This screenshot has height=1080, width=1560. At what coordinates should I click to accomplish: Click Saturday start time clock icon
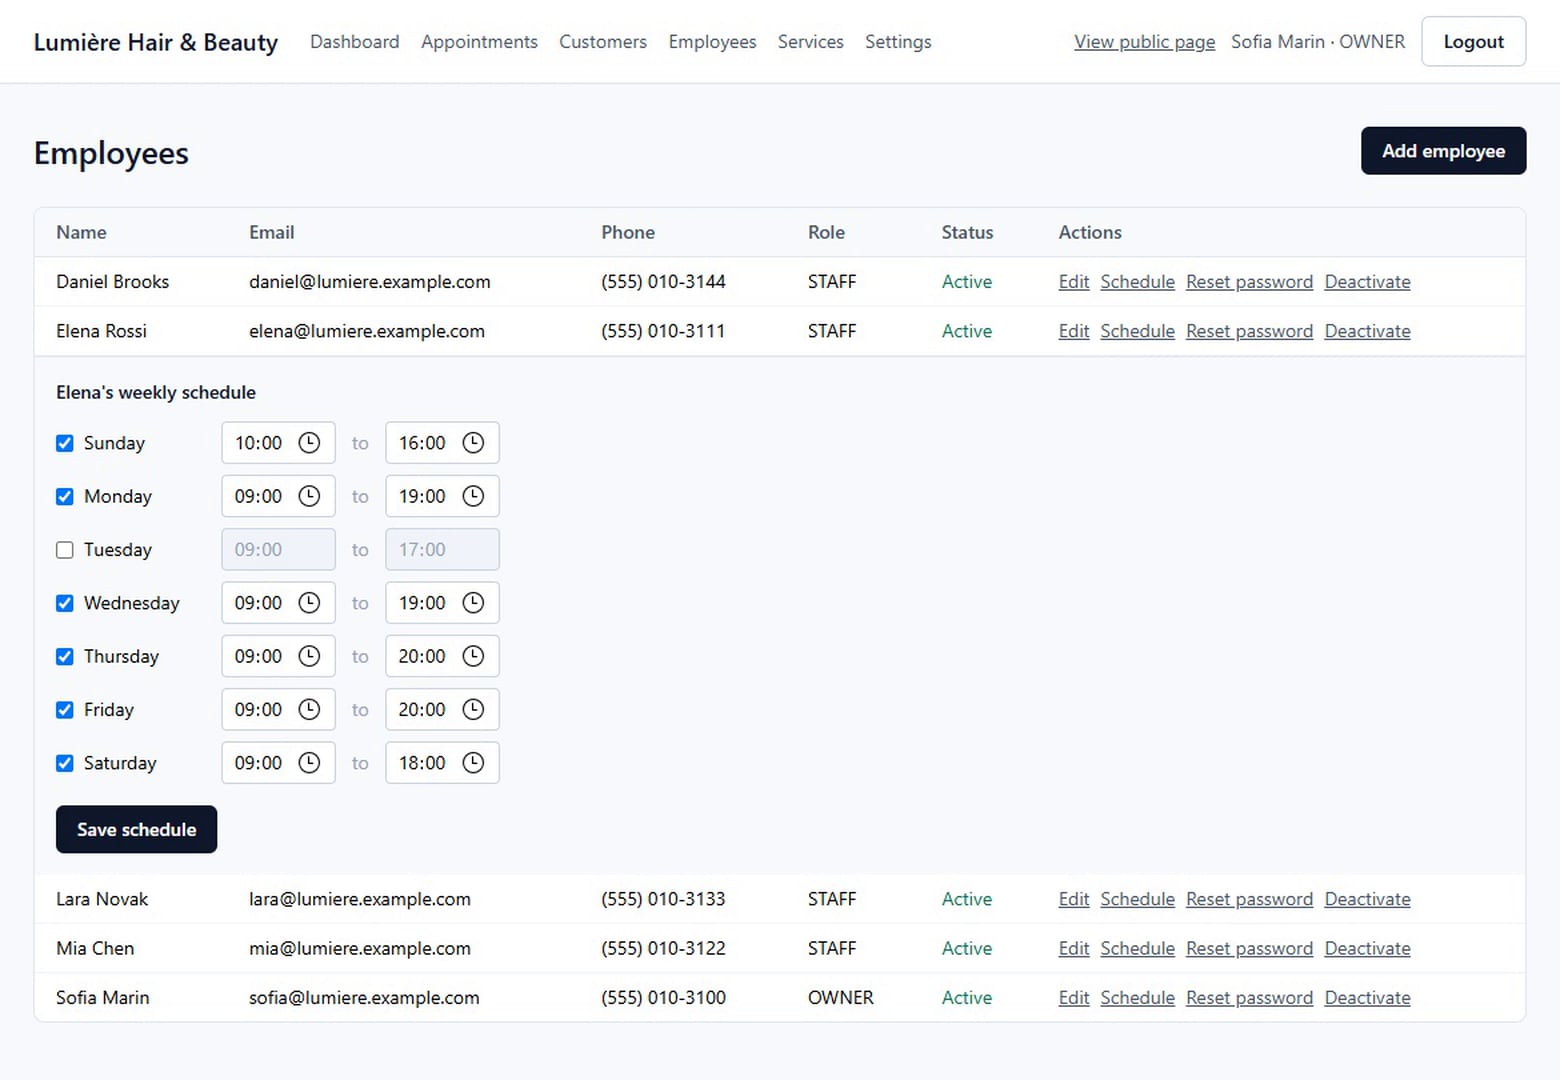[x=310, y=763]
